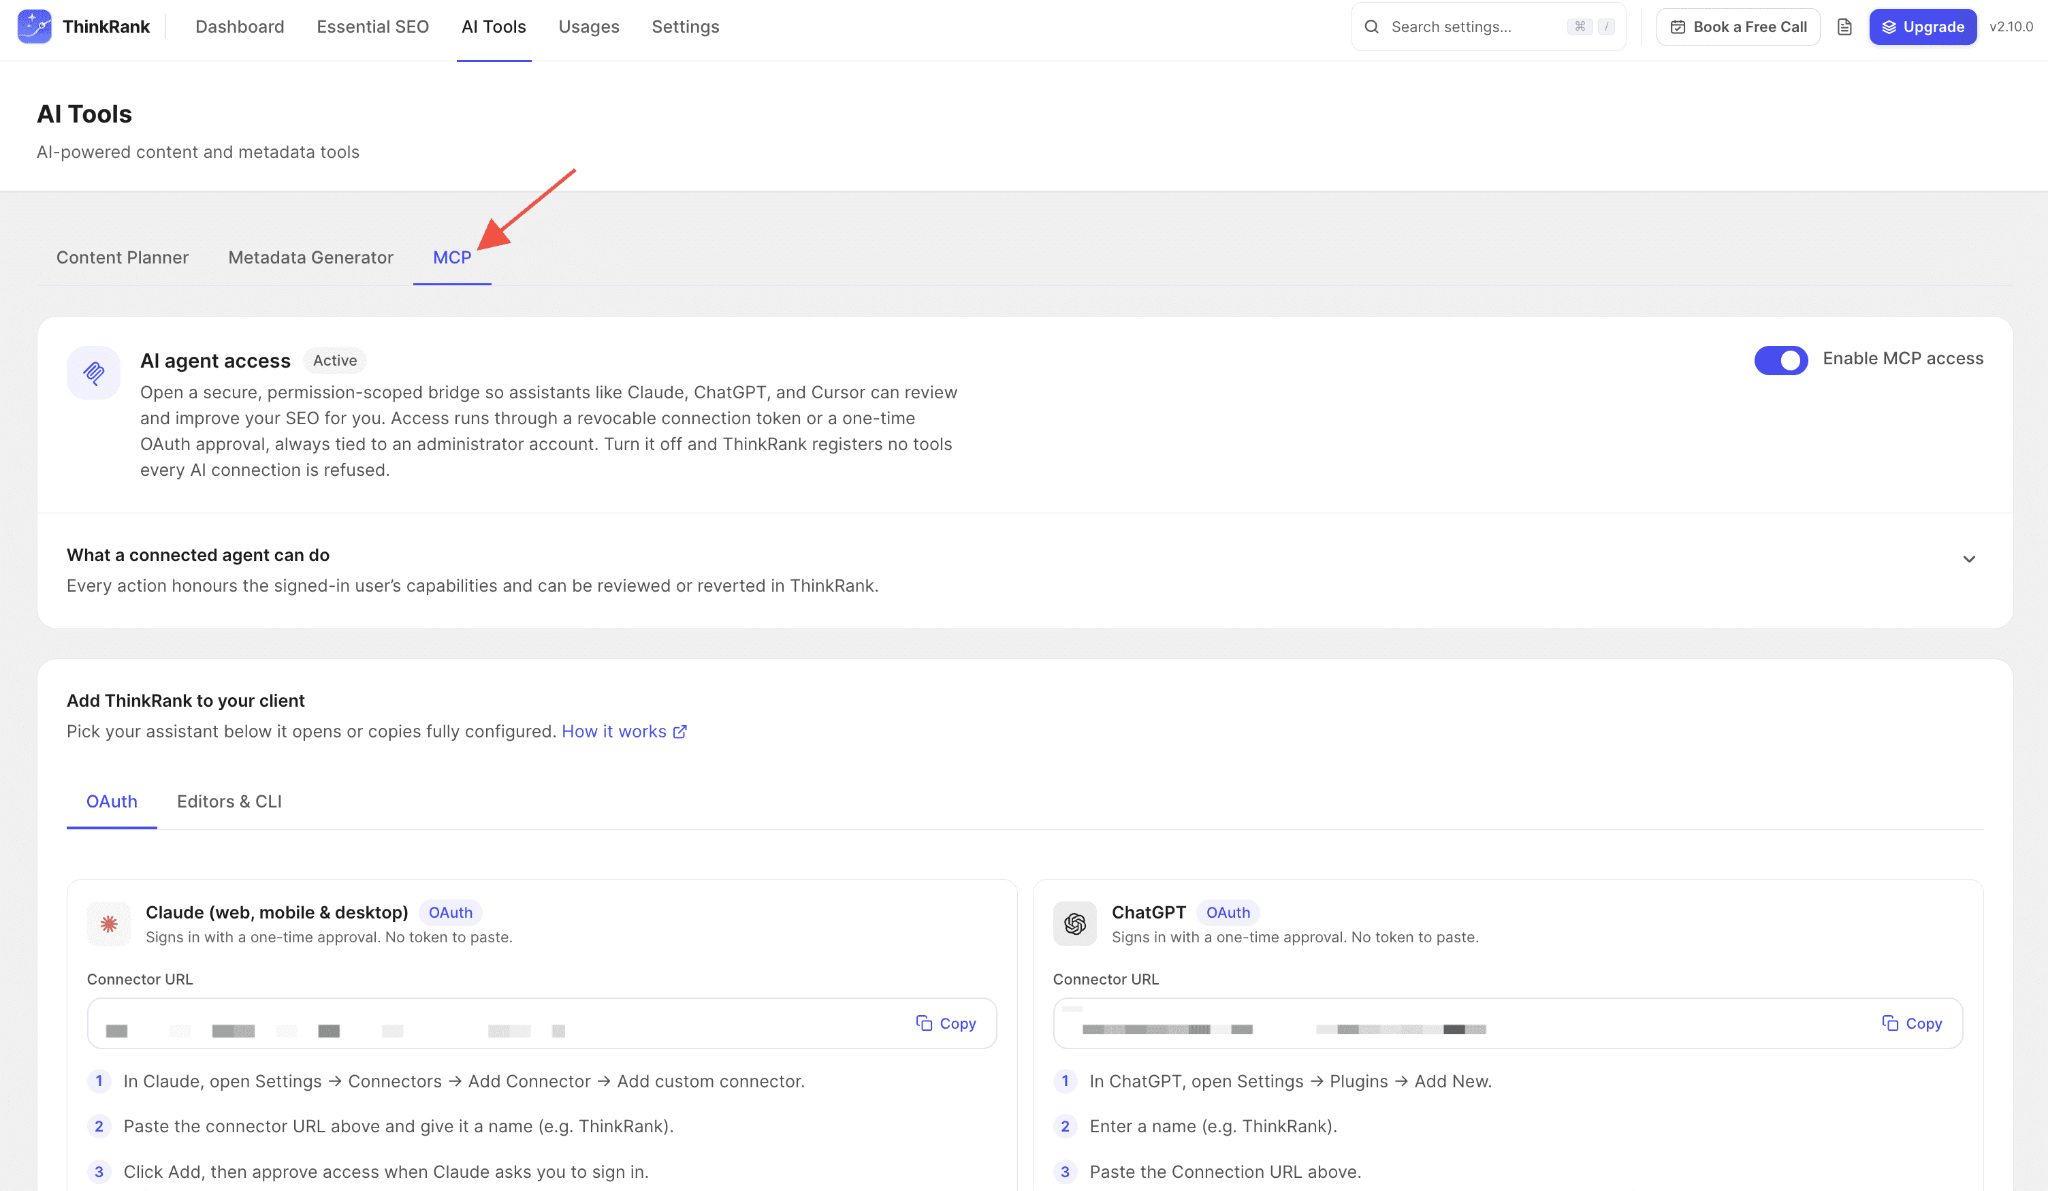Click the AI agent access plug icon

[x=94, y=373]
